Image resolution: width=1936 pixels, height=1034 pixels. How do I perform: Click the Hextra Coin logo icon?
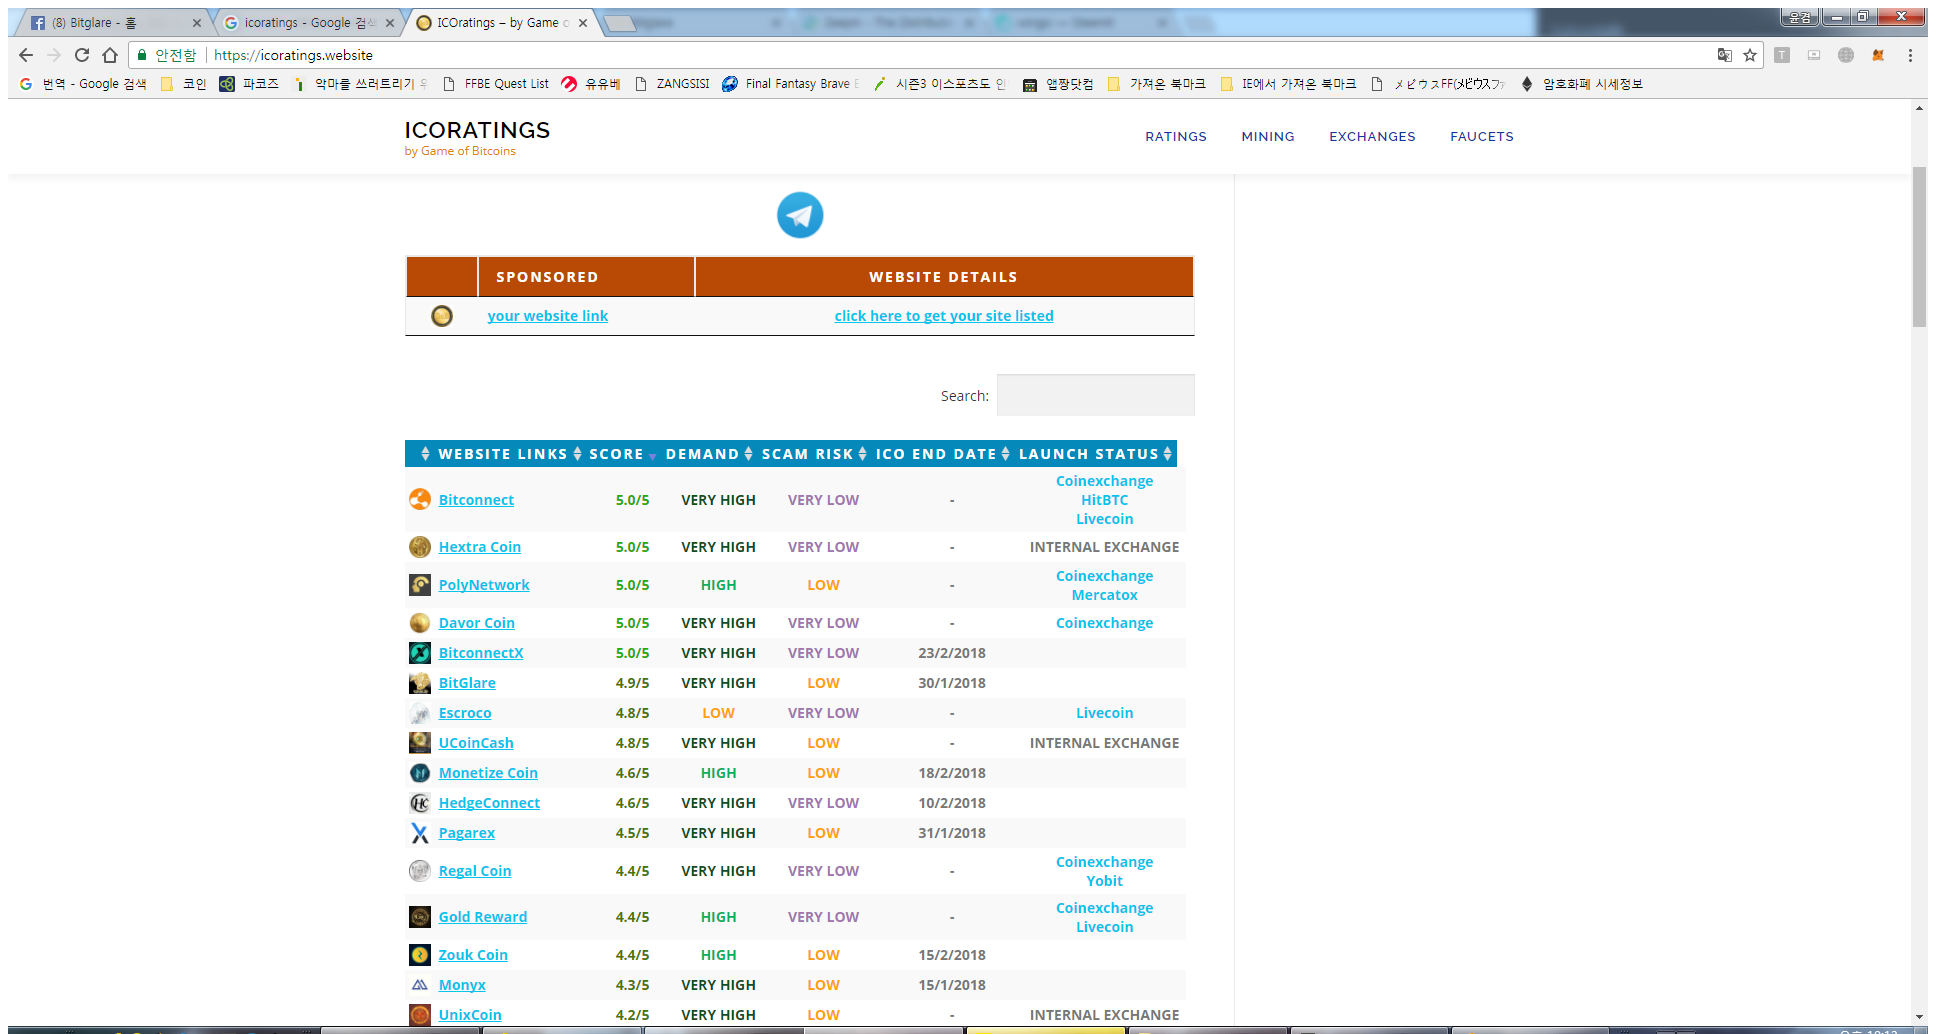click(420, 547)
